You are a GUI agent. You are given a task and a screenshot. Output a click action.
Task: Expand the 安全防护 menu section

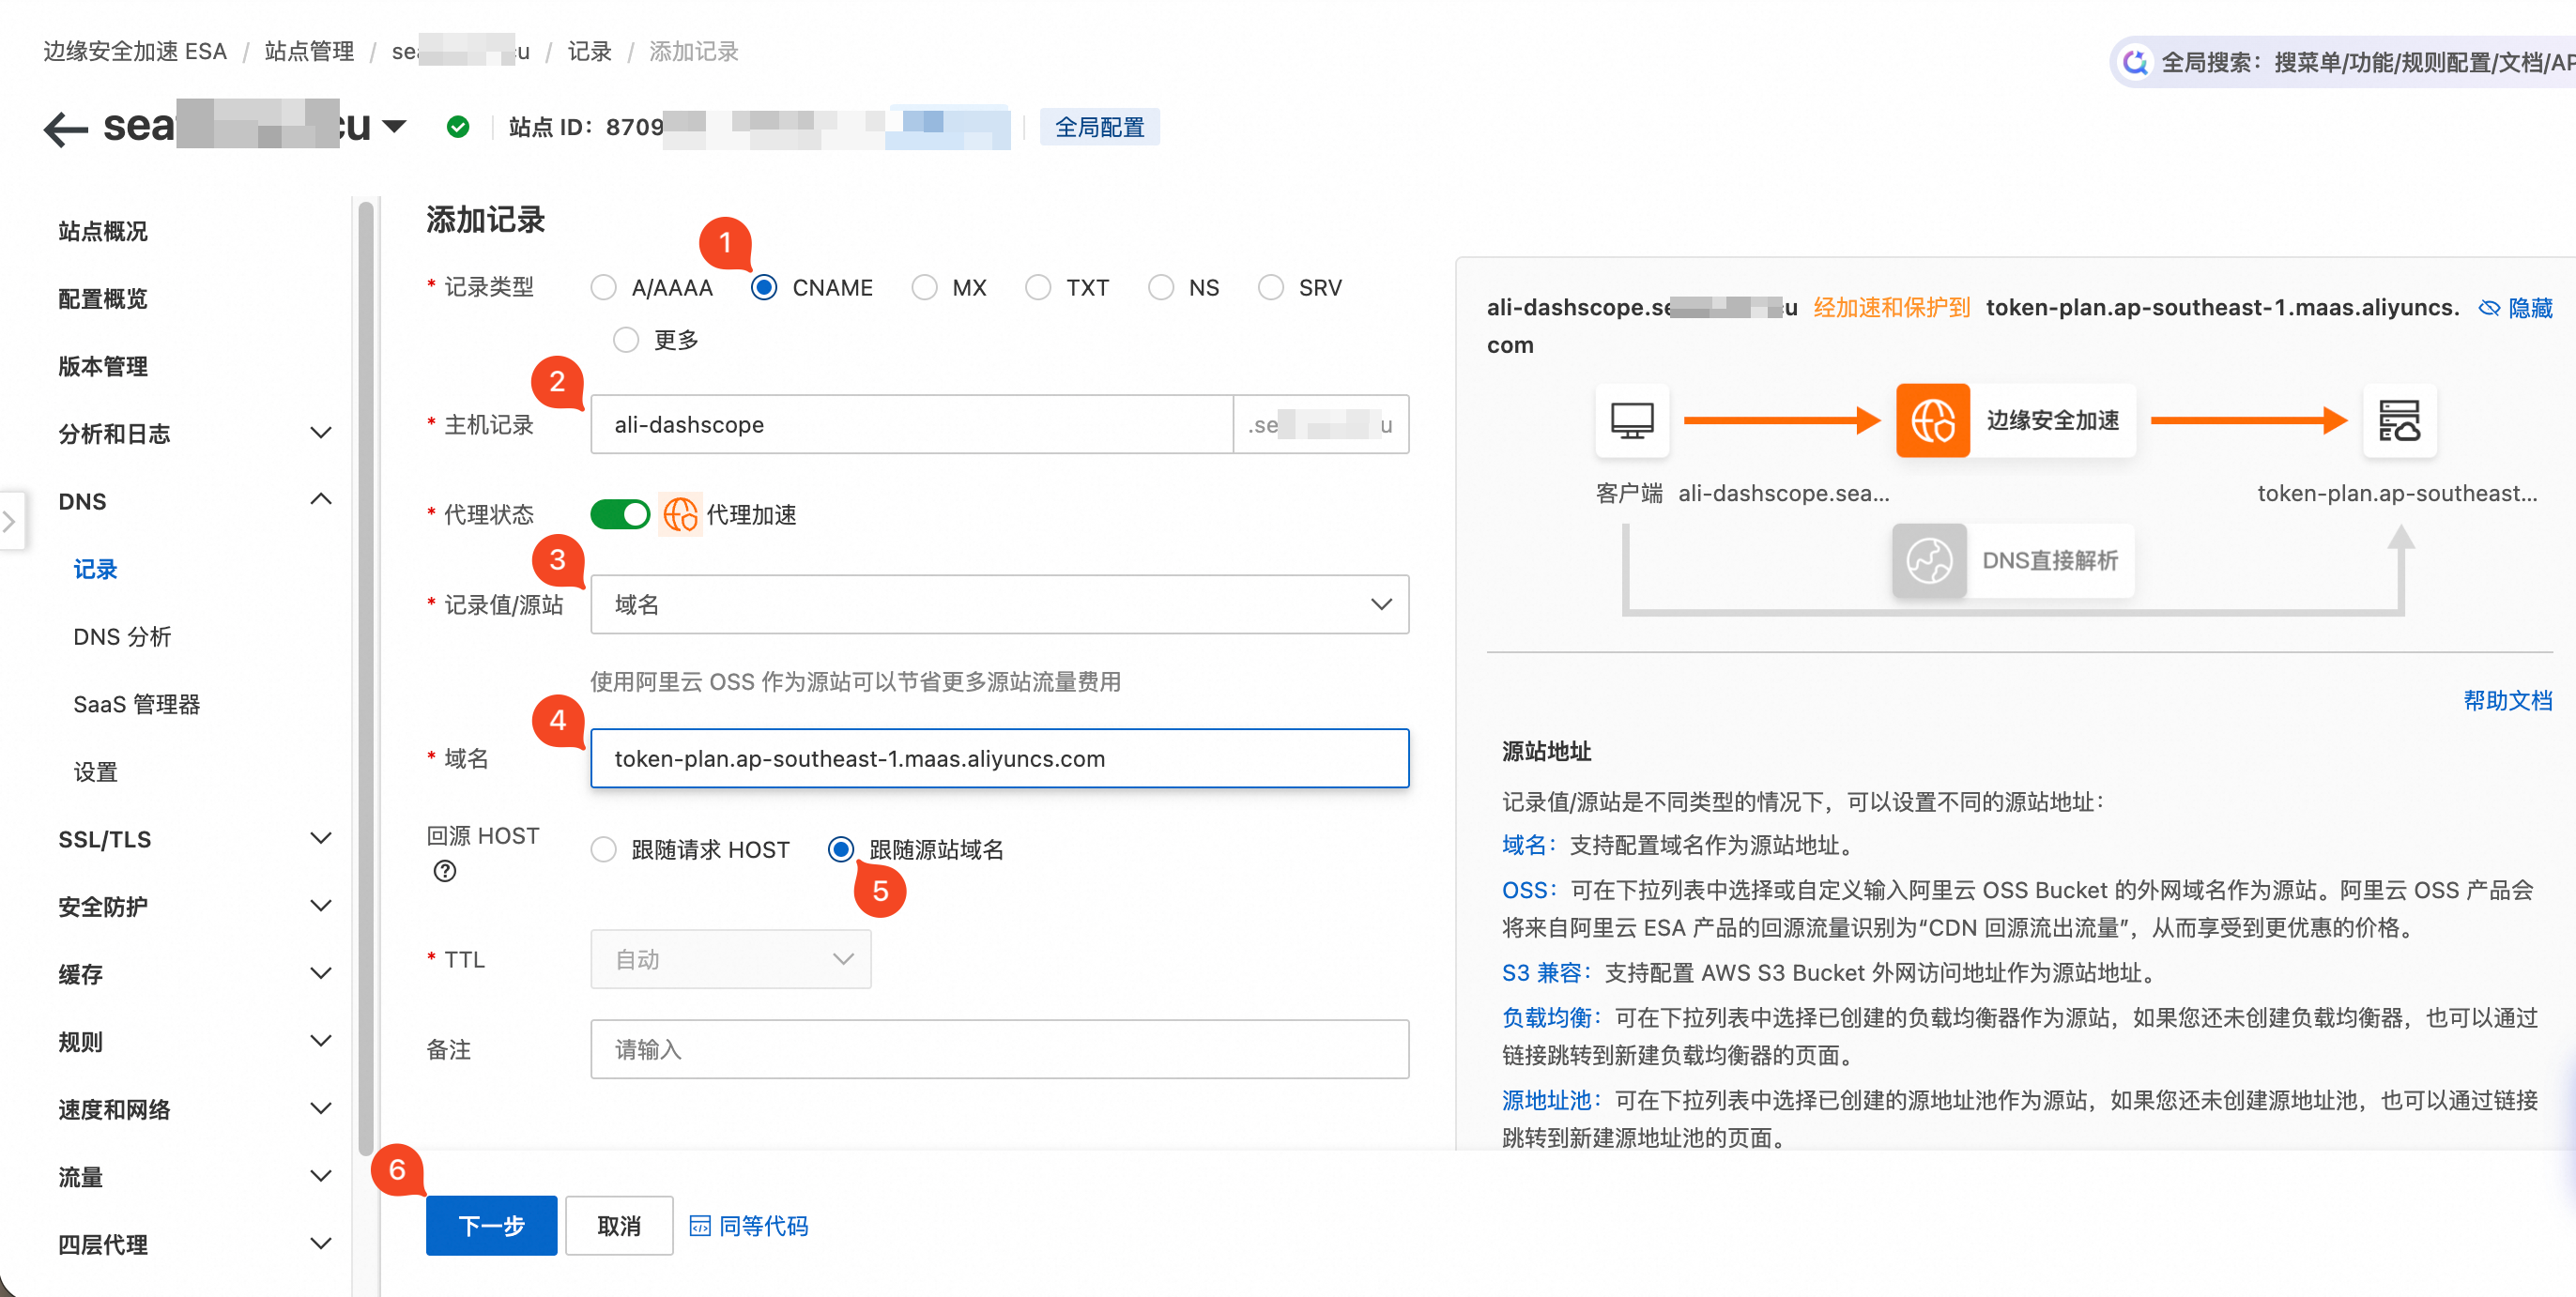point(320,906)
